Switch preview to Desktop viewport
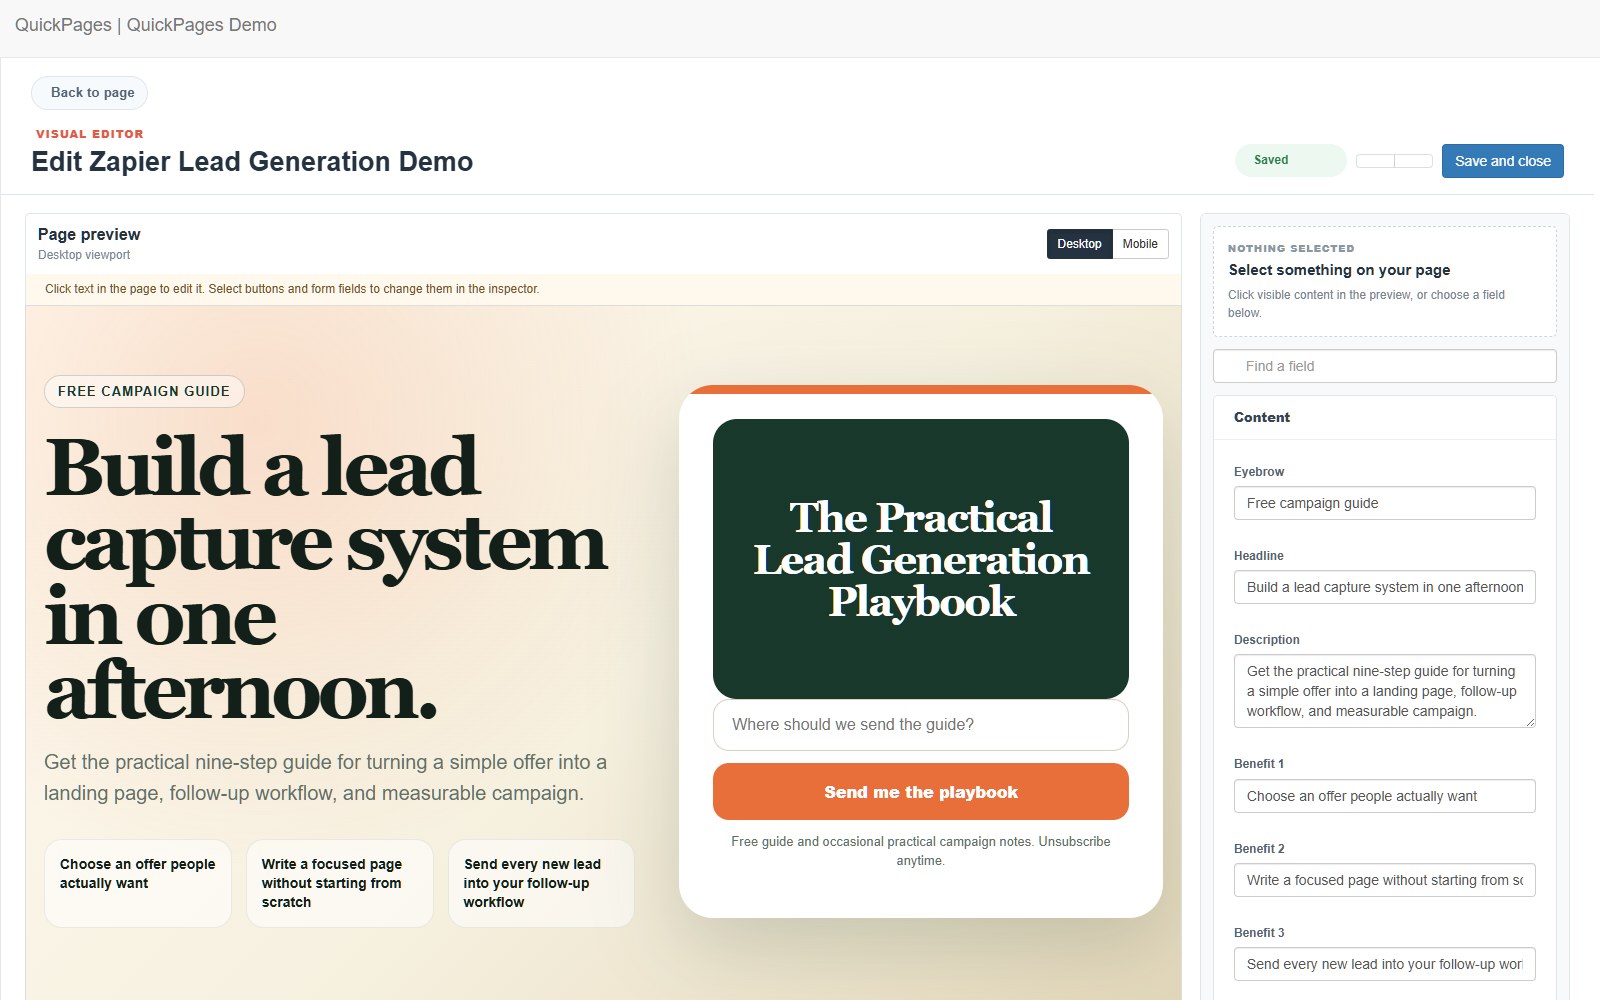The image size is (1600, 1000). click(1079, 244)
